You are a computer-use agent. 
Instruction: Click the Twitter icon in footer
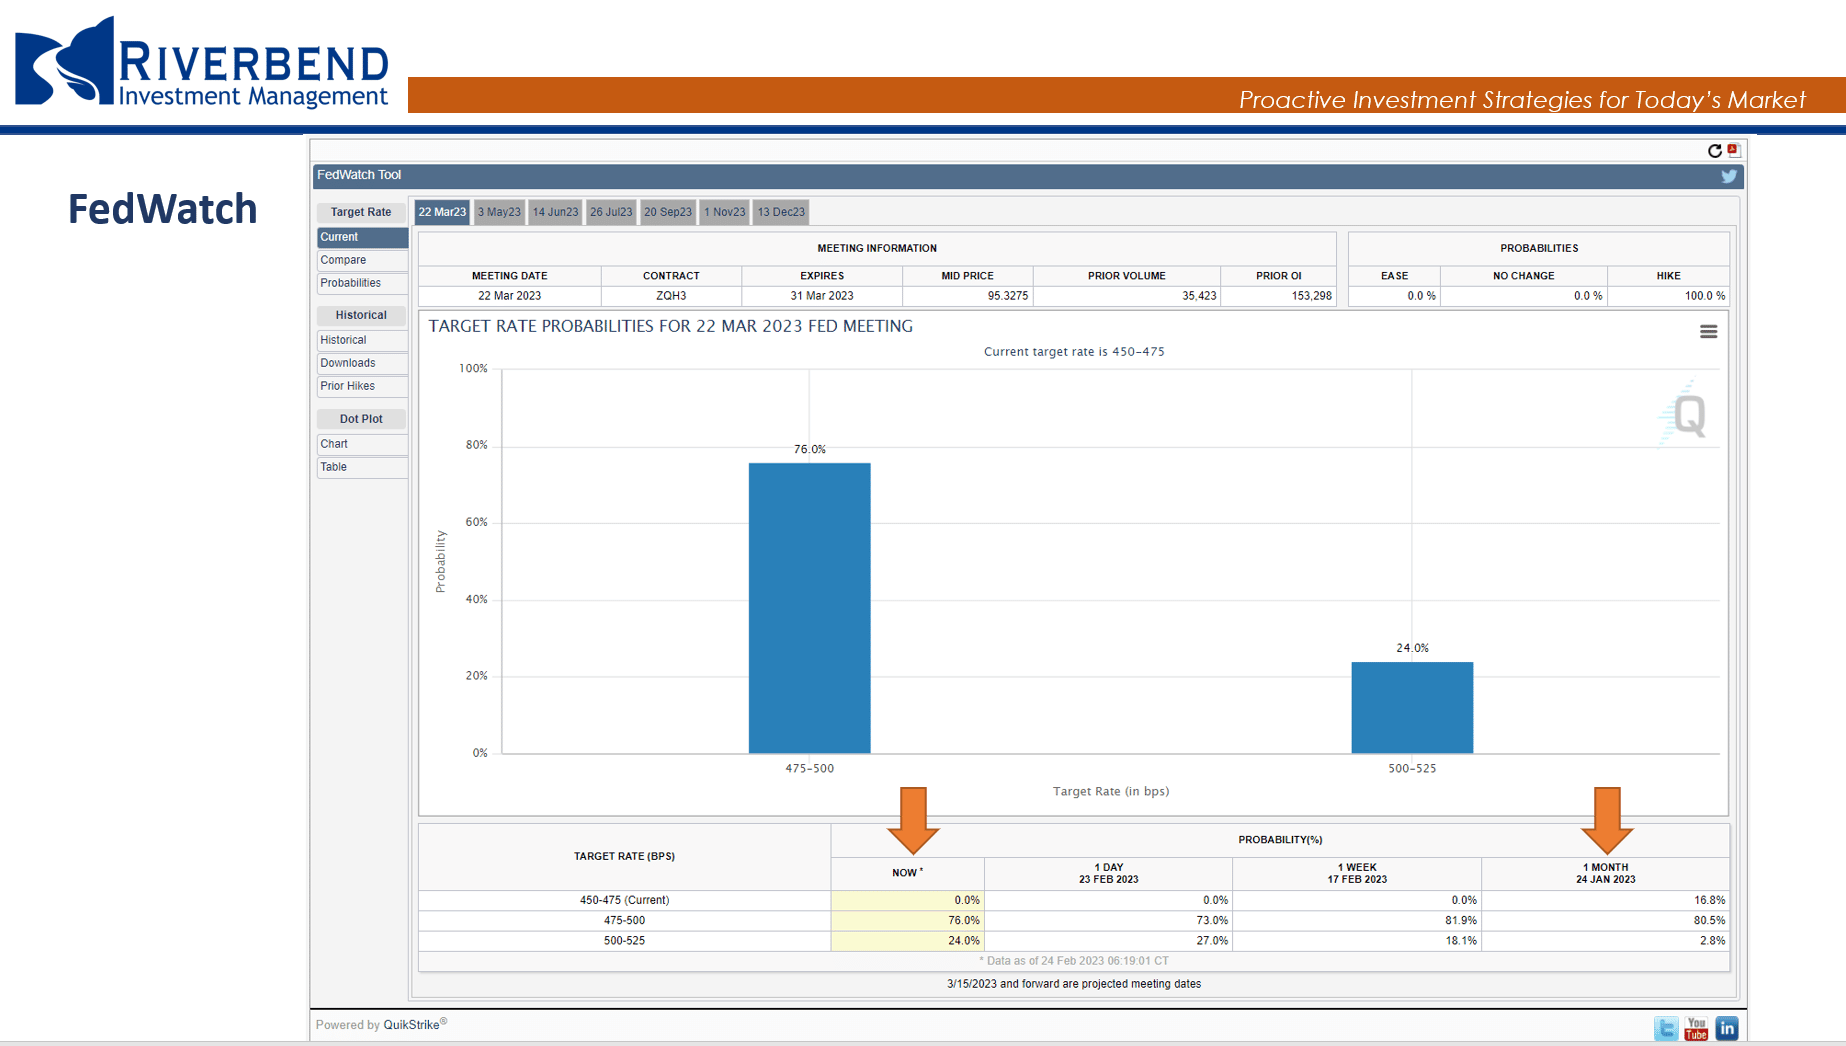[x=1666, y=1028]
